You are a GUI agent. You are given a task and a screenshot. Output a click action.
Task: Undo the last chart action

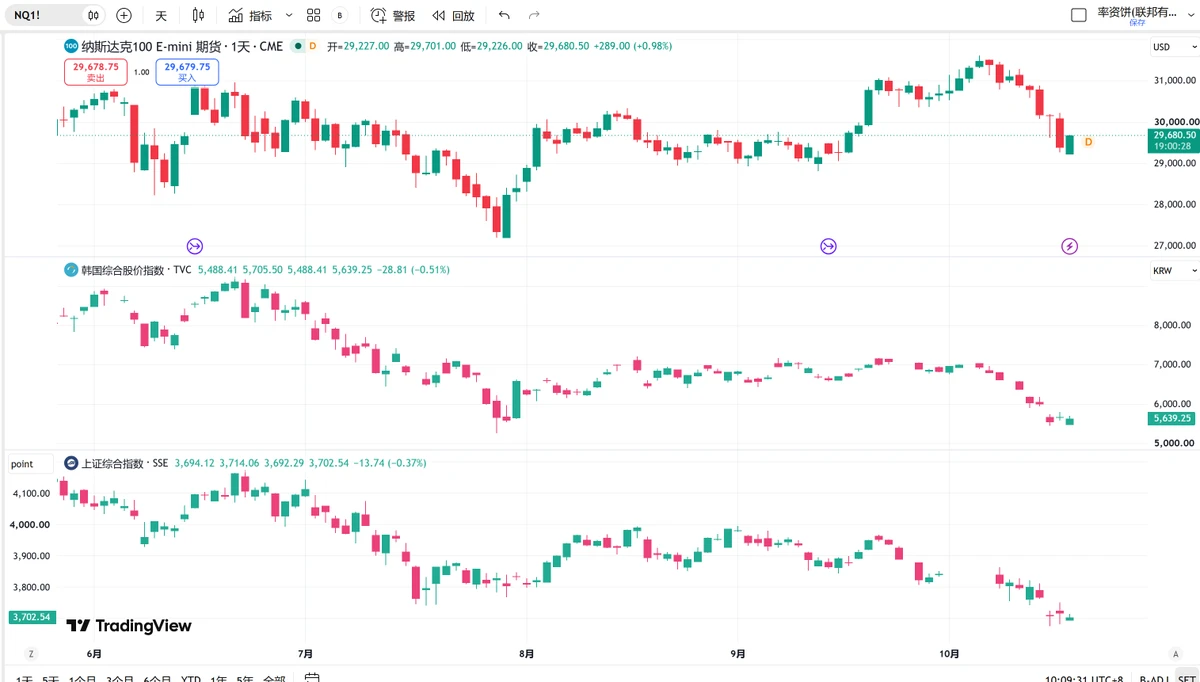(504, 15)
